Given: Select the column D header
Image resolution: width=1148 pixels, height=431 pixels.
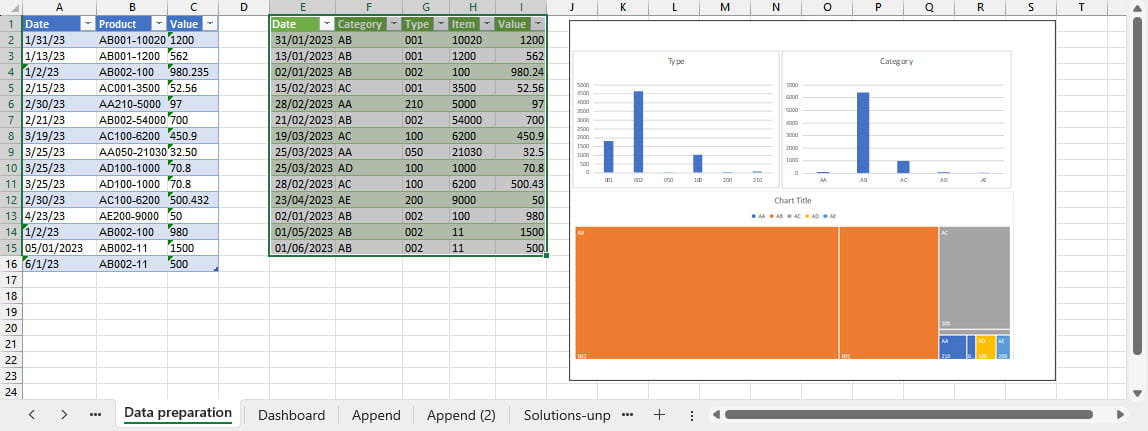Looking at the screenshot, I should tap(244, 7).
